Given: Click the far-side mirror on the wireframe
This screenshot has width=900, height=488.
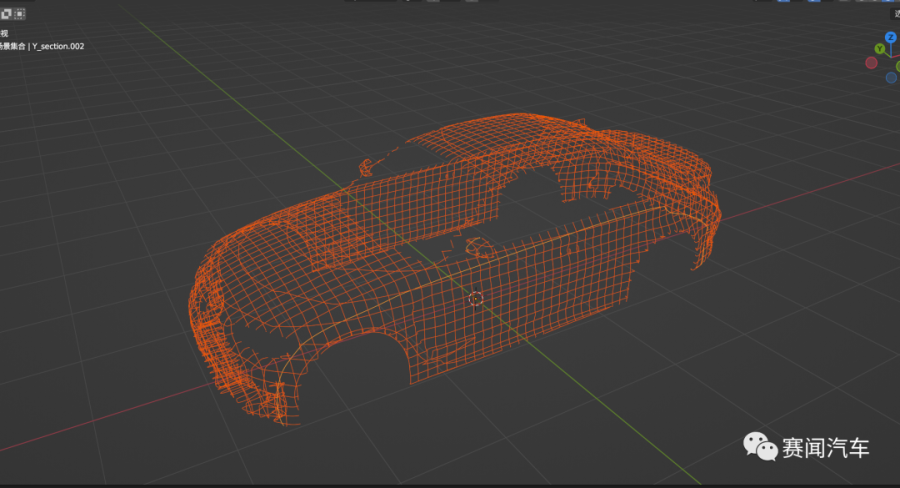Looking at the screenshot, I should pyautogui.click(x=366, y=164).
